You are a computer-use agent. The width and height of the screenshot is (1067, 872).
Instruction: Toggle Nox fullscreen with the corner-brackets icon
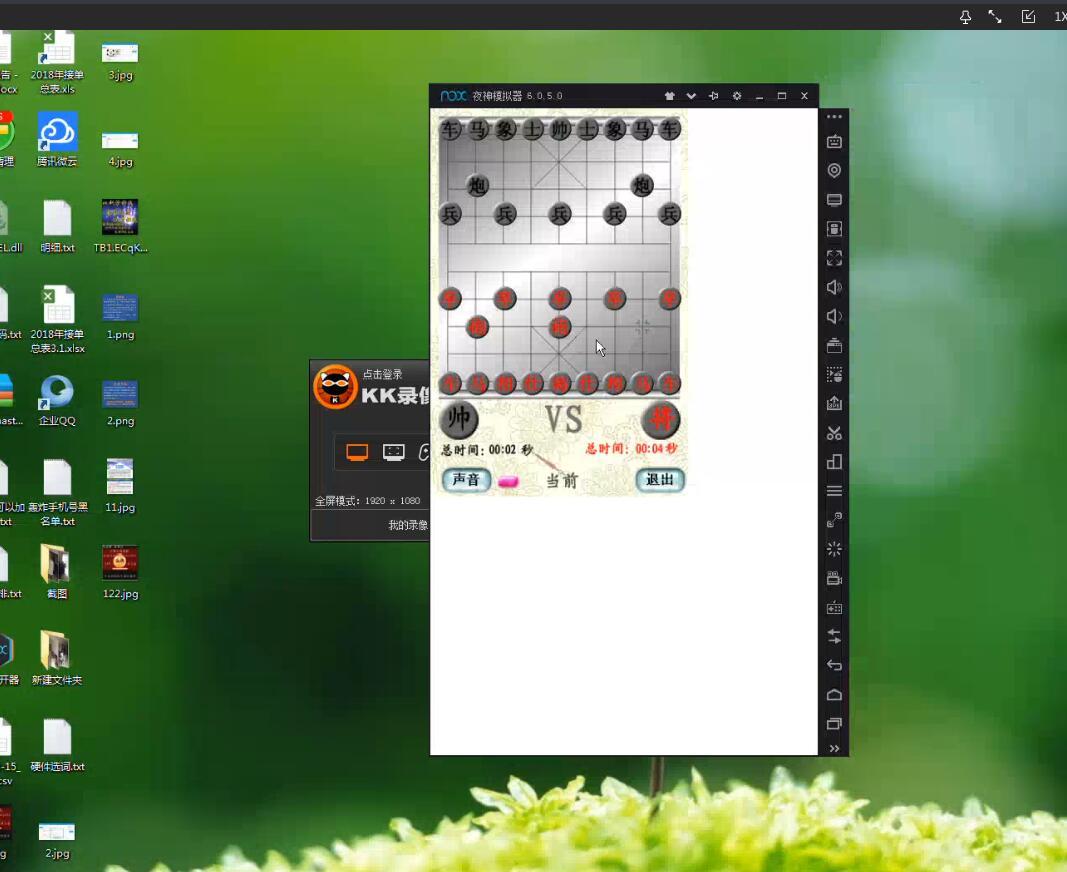coord(834,258)
